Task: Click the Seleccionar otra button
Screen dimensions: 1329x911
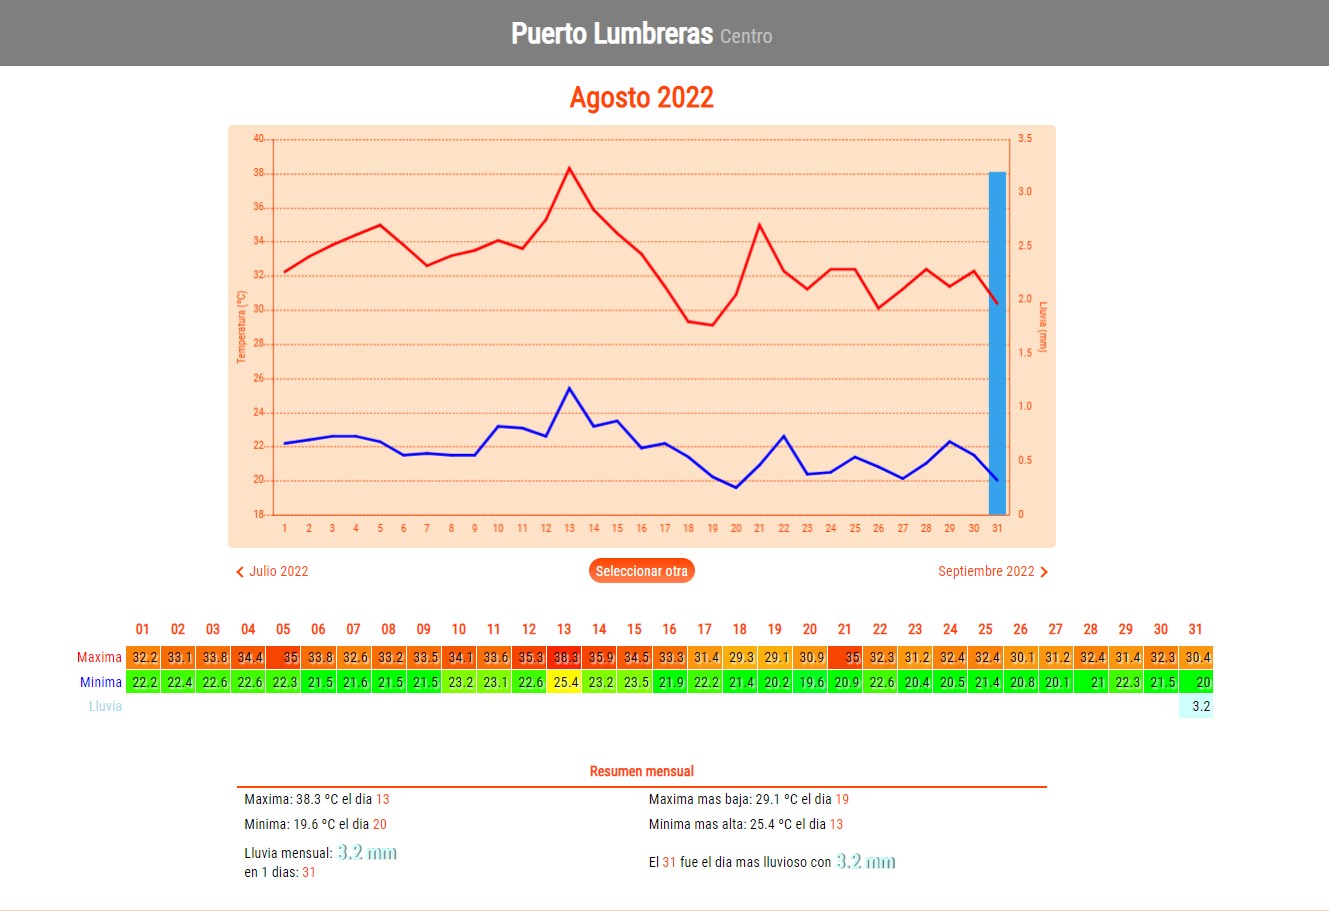Action: [641, 571]
